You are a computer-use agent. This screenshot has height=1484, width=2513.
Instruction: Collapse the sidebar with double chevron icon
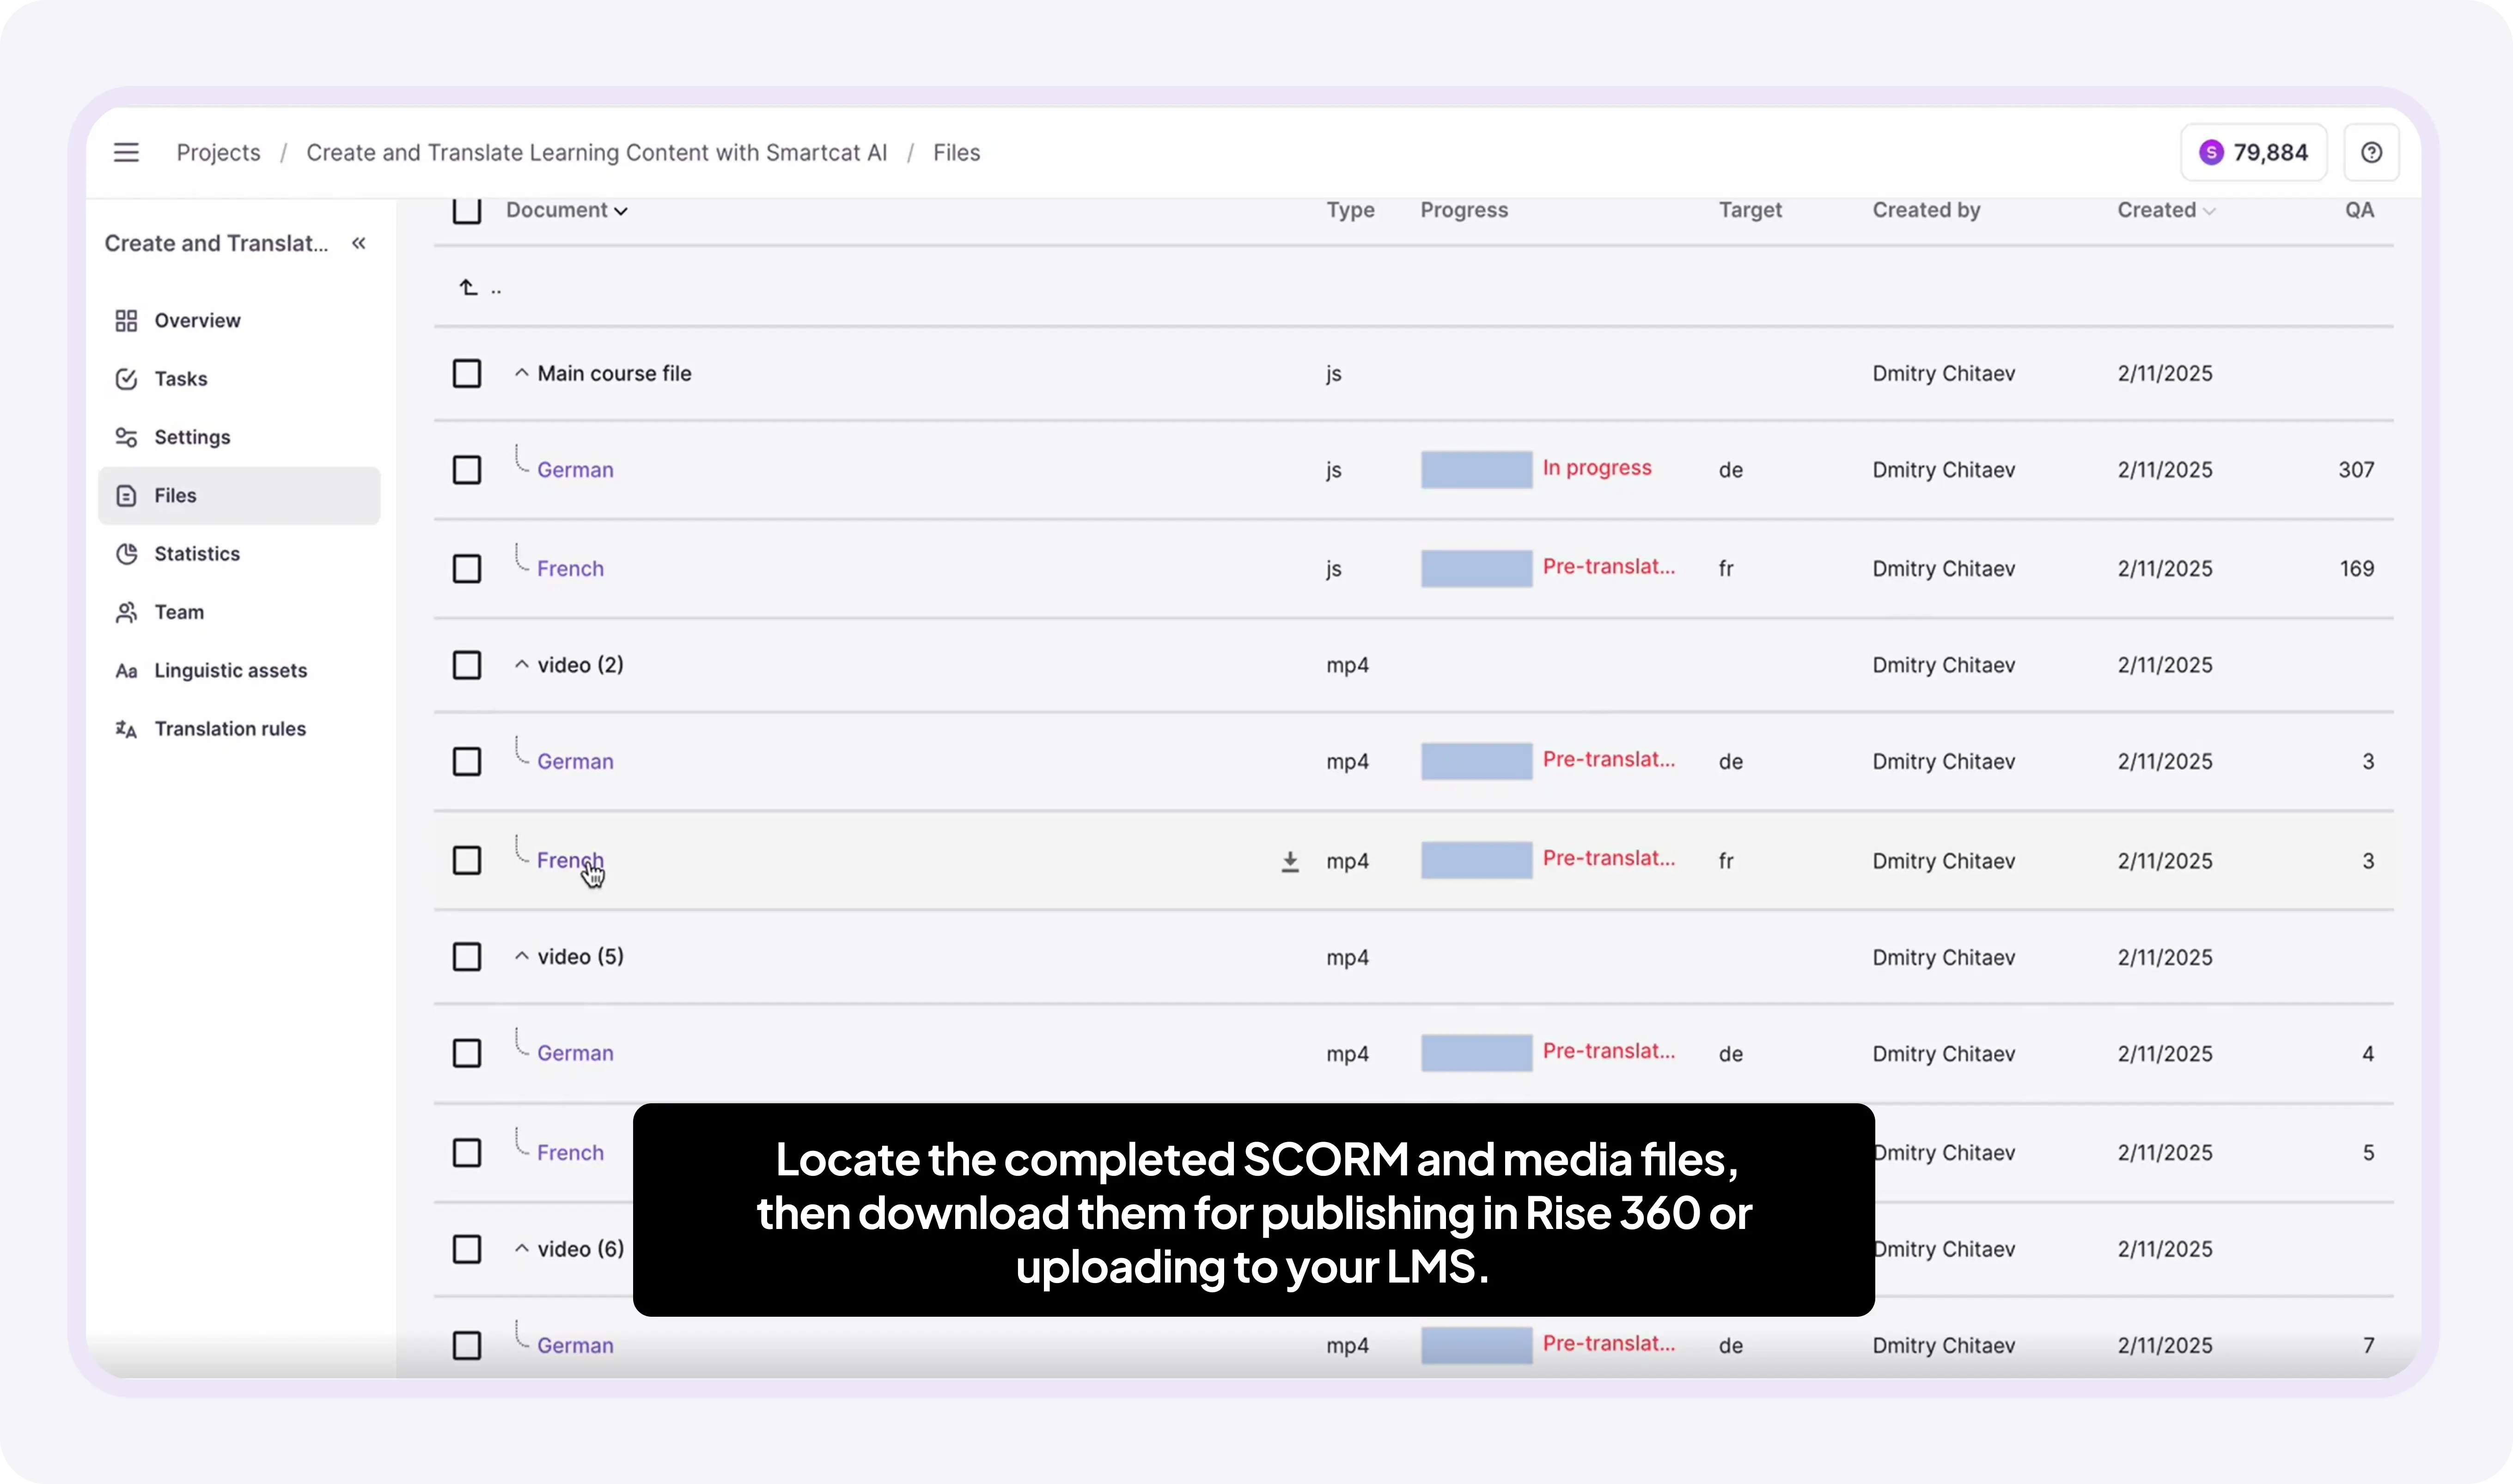(x=359, y=243)
